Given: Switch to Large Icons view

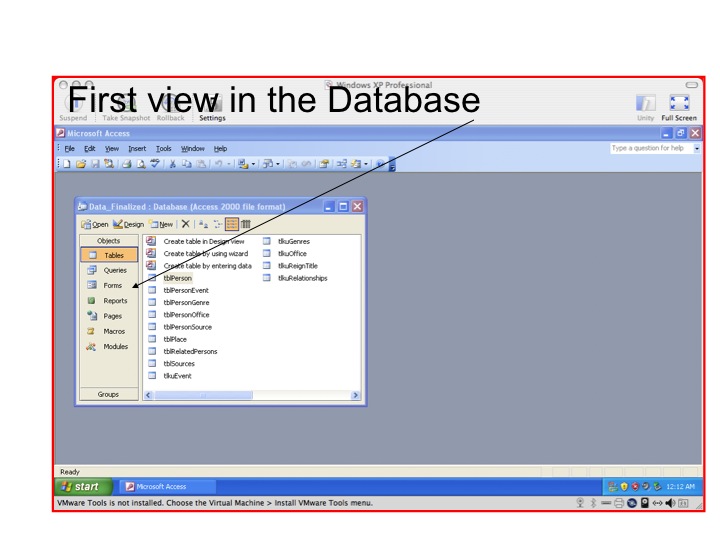Looking at the screenshot, I should [x=203, y=224].
